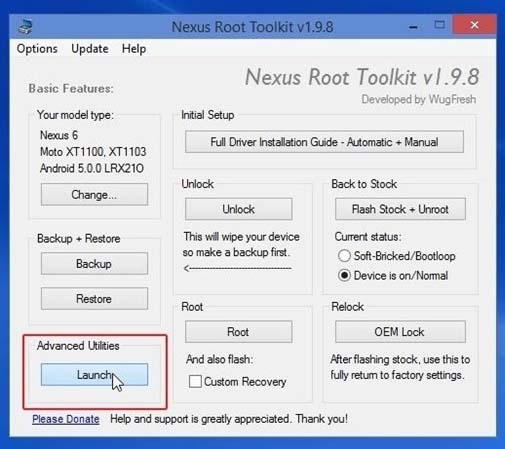Click the "And also flash:" label
Viewport: 505px width, 449px height.
click(220, 359)
